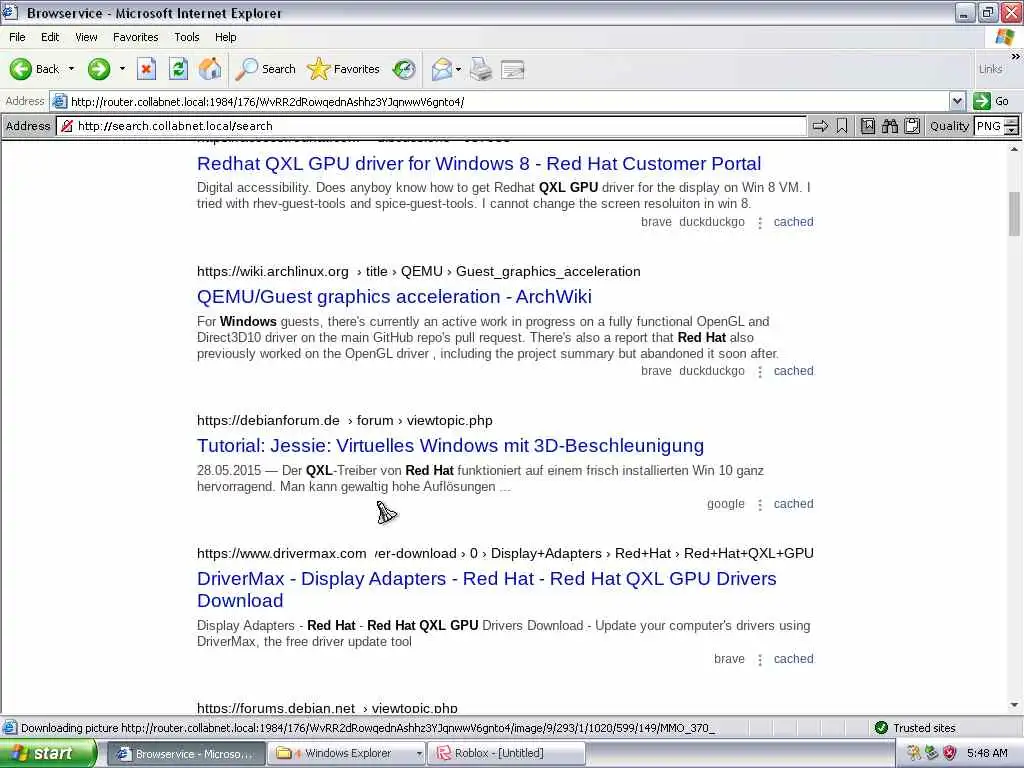The image size is (1024, 768).
Task: Click the Browservice taskbar button
Action: pos(185,754)
